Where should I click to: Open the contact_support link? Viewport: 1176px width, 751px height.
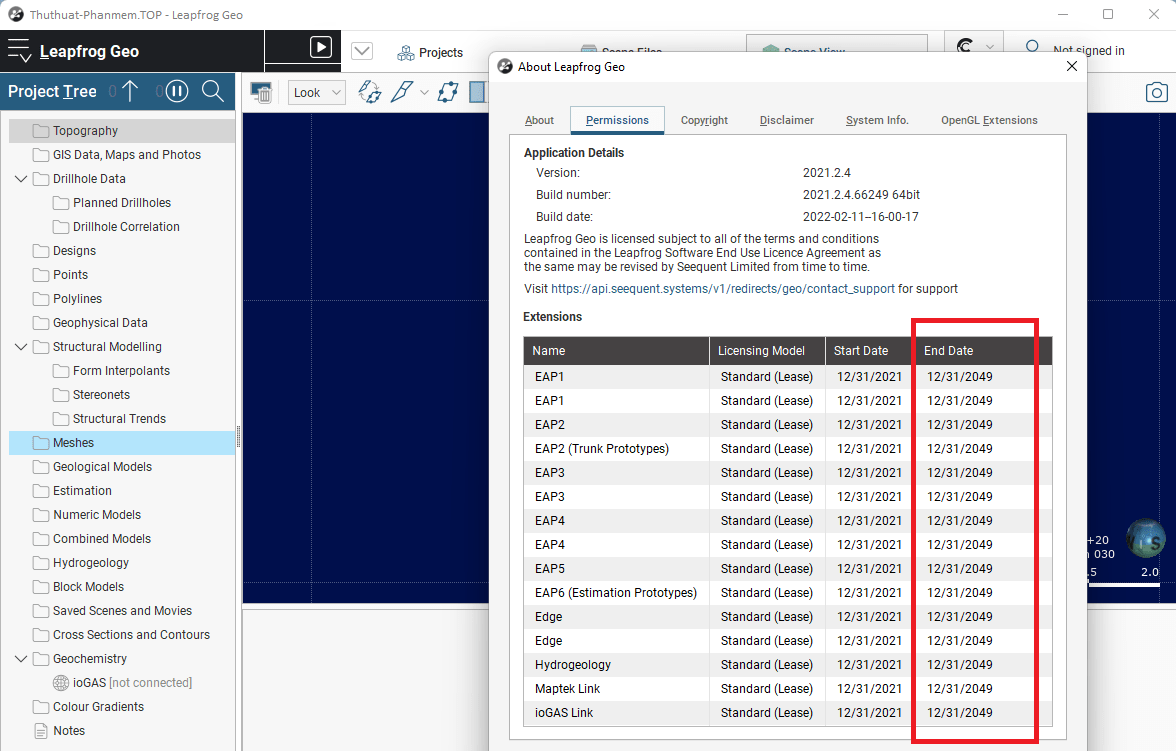[x=723, y=289]
